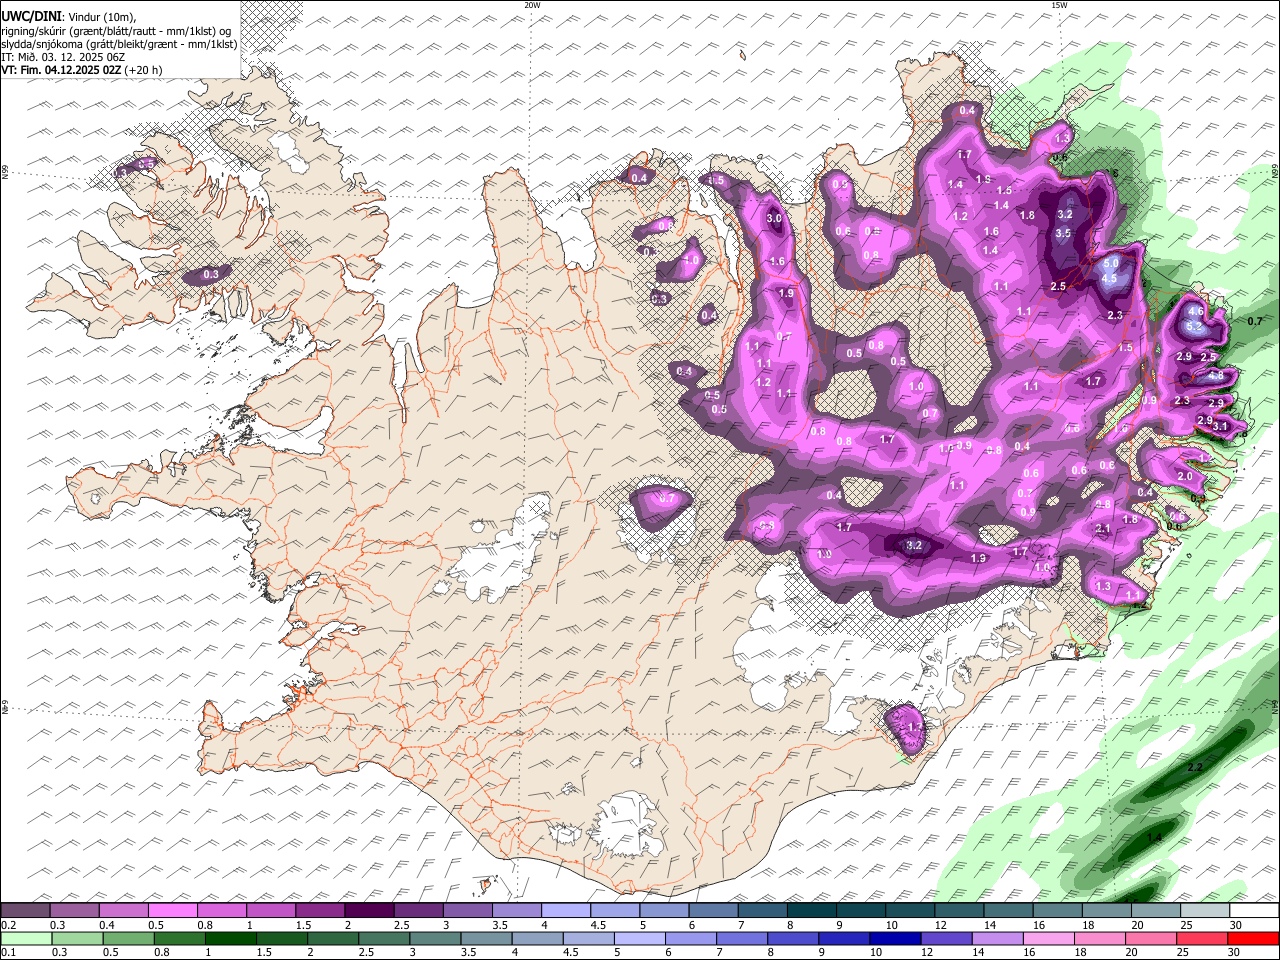Viewport: 1280px width, 960px height.
Task: Click the snow legend swatch between 12 and 14
Action: (959, 911)
